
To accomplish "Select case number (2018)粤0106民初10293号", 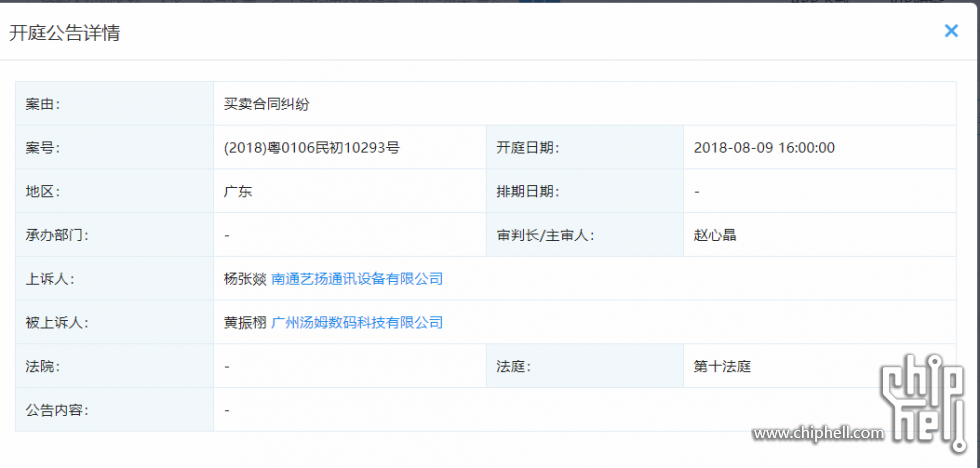I will click(311, 147).
